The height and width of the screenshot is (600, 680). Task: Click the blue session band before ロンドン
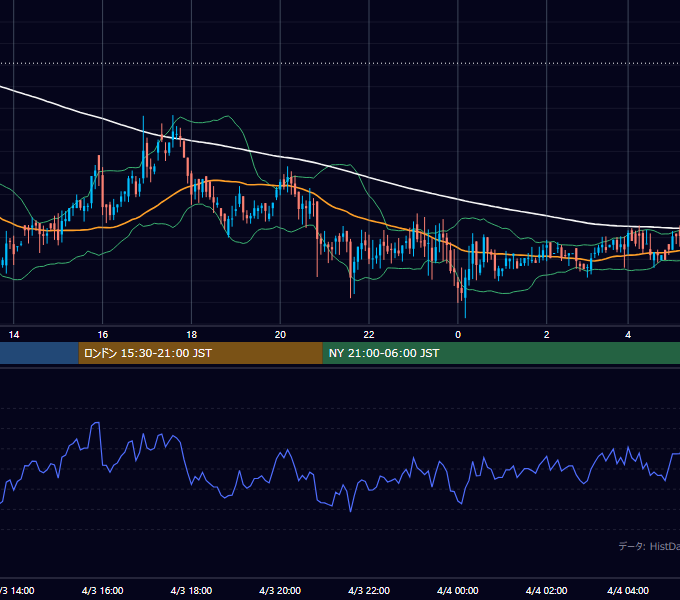coord(39,353)
